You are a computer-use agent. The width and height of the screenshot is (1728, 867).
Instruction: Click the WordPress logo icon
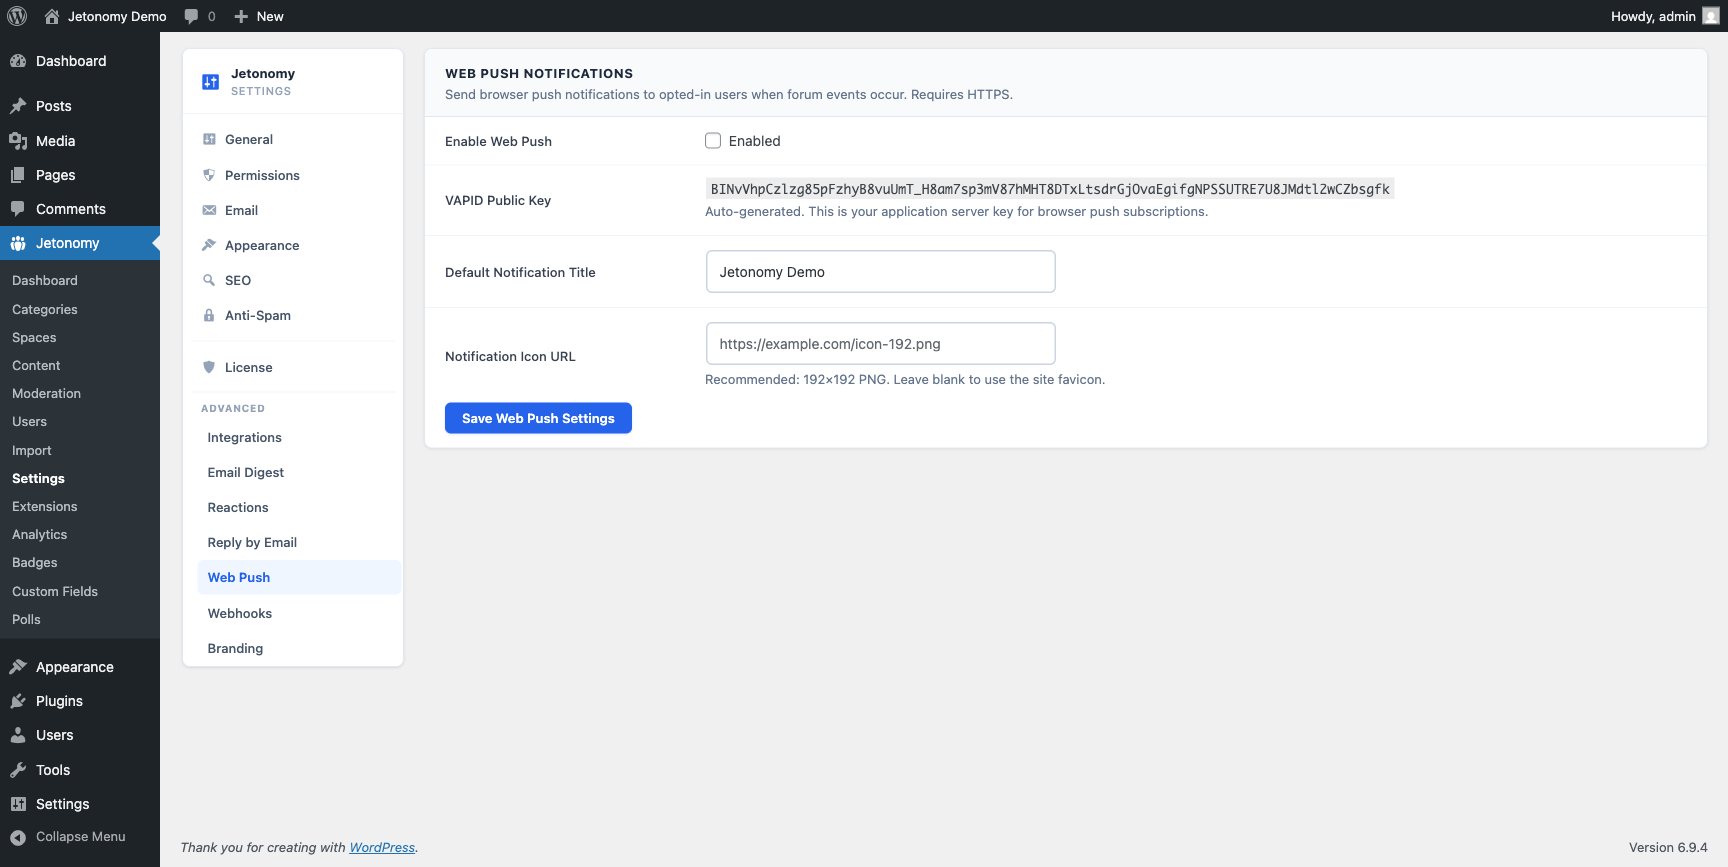17,16
